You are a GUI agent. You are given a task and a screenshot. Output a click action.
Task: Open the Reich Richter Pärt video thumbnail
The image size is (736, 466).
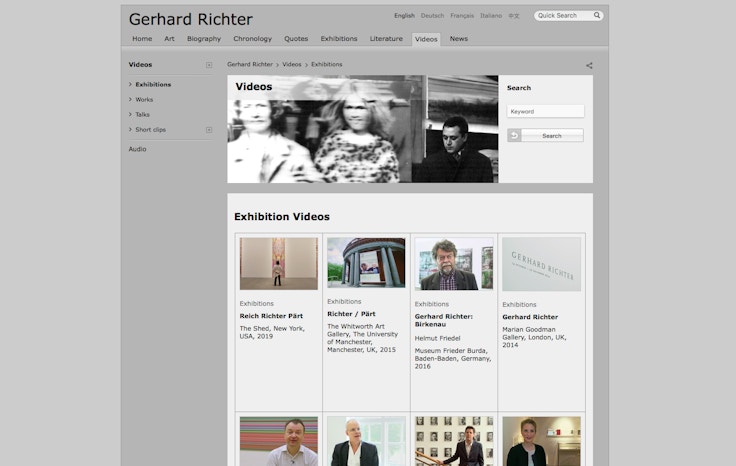[x=279, y=264]
